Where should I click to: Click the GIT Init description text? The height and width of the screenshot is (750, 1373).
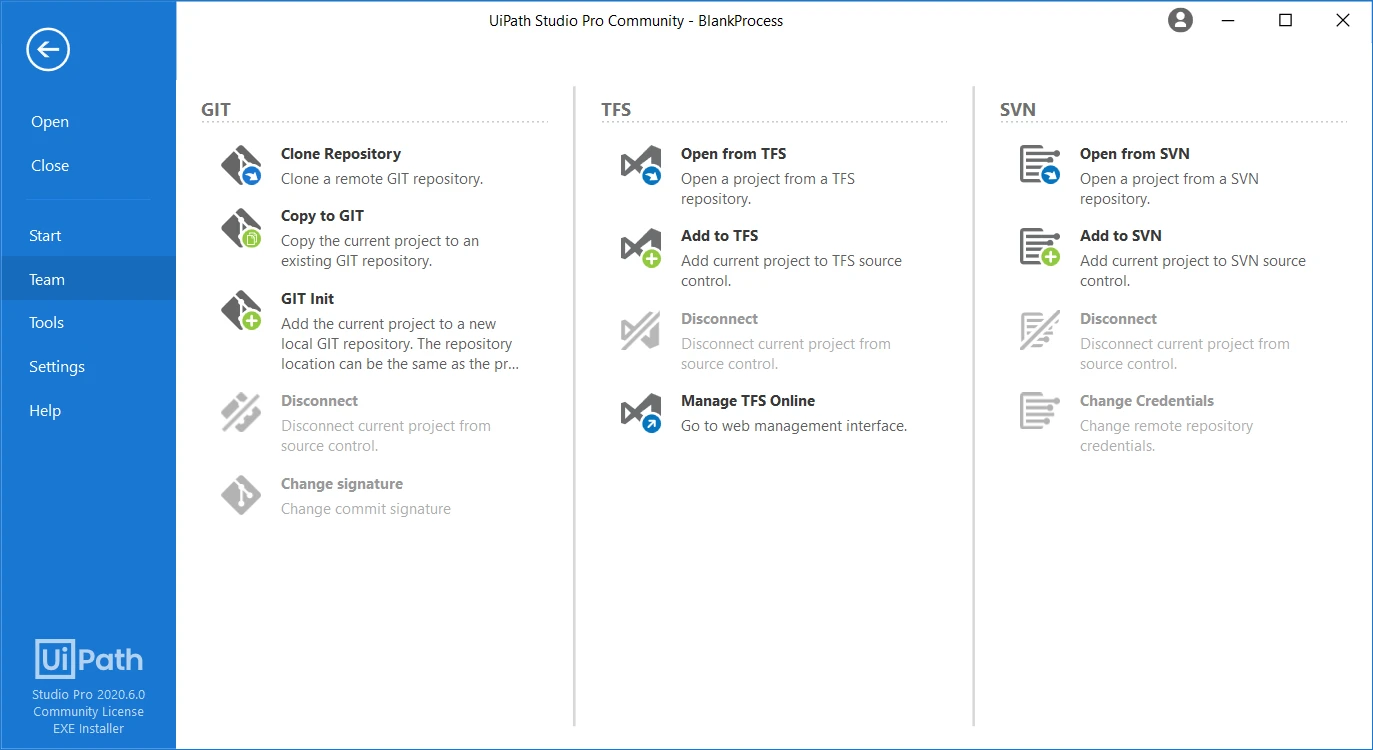[400, 344]
